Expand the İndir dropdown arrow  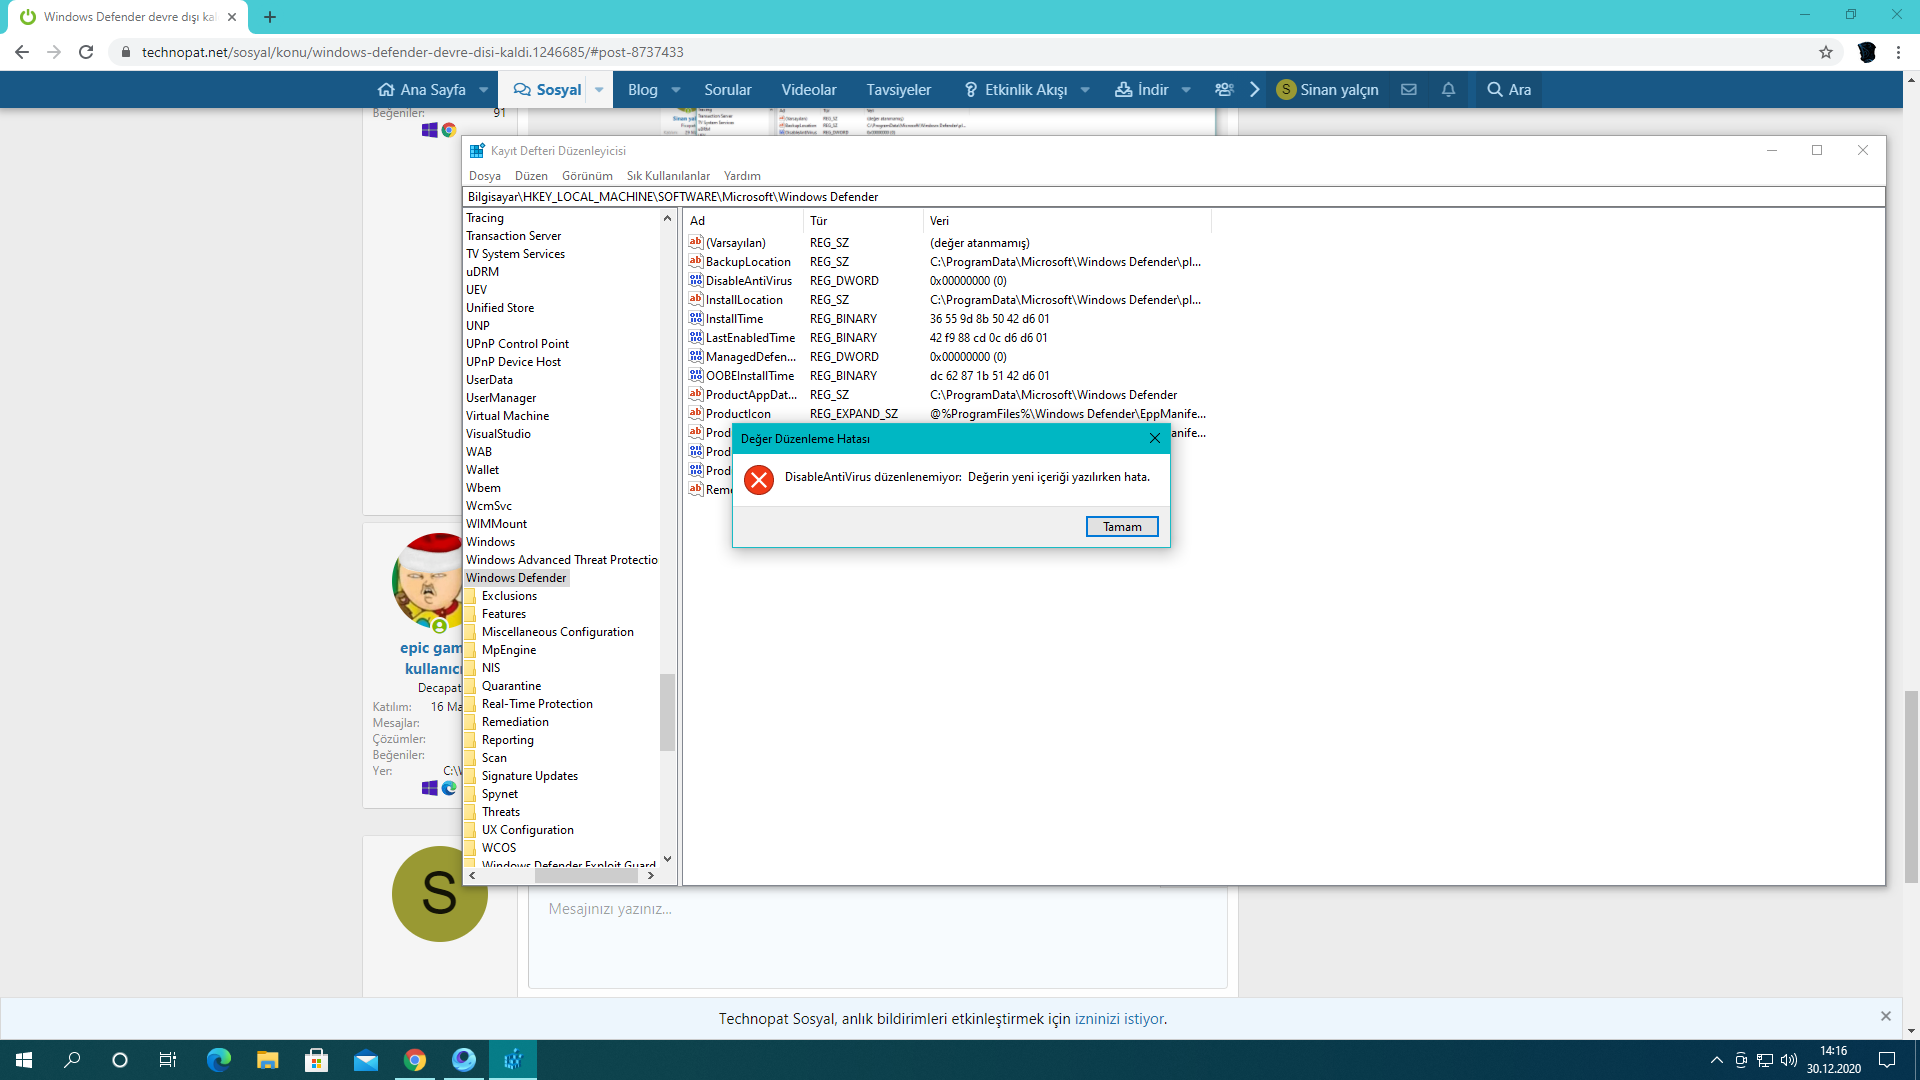pos(1186,90)
